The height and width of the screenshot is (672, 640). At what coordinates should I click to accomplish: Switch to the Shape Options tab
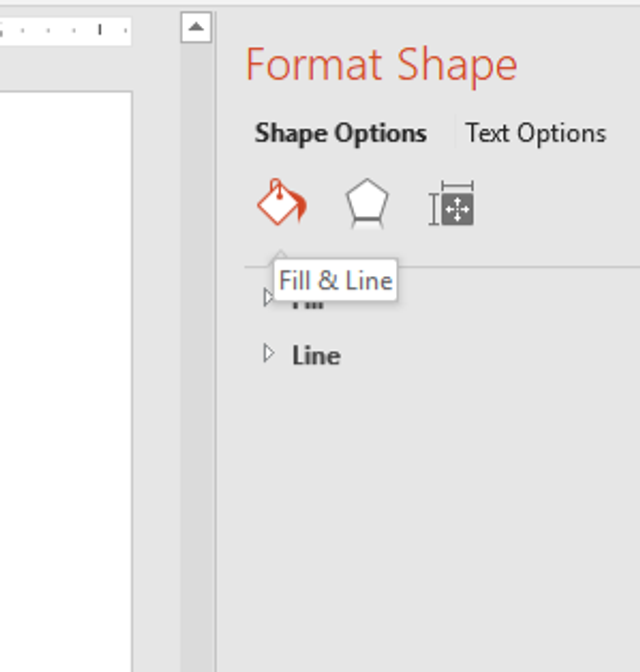340,133
